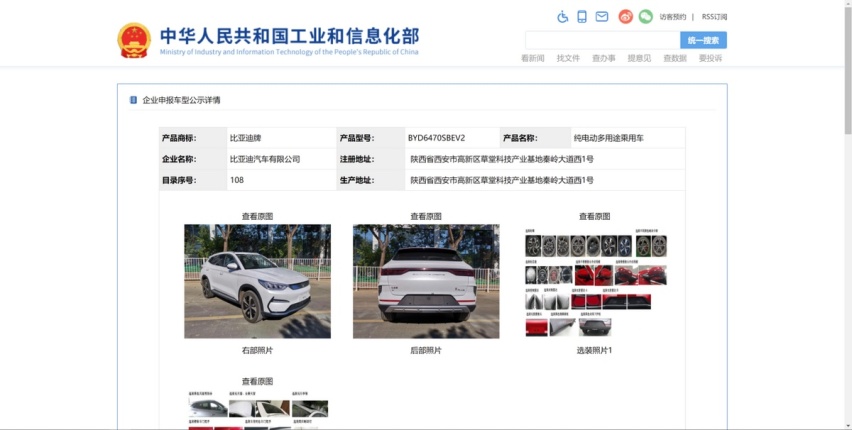The width and height of the screenshot is (852, 430).
Task: Click the catalog number 108
Action: point(237,180)
